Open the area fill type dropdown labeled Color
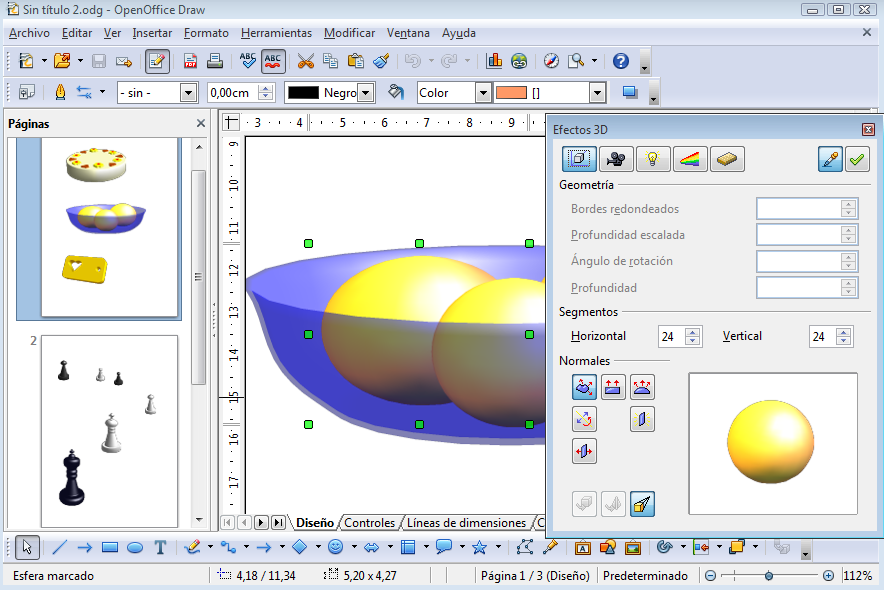The image size is (884, 590). click(x=484, y=93)
